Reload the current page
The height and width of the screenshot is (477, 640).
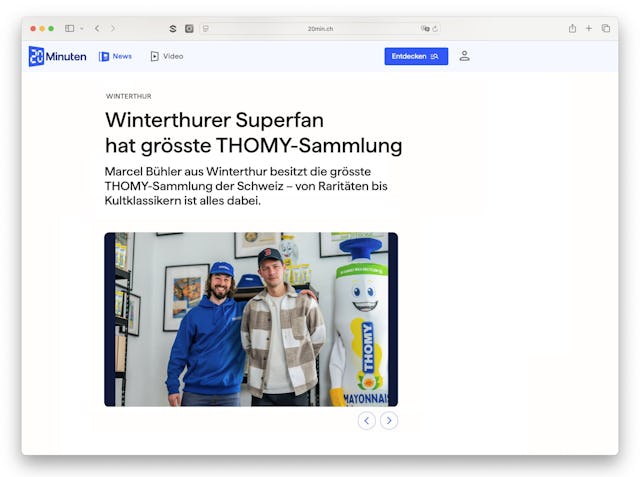coord(435,29)
